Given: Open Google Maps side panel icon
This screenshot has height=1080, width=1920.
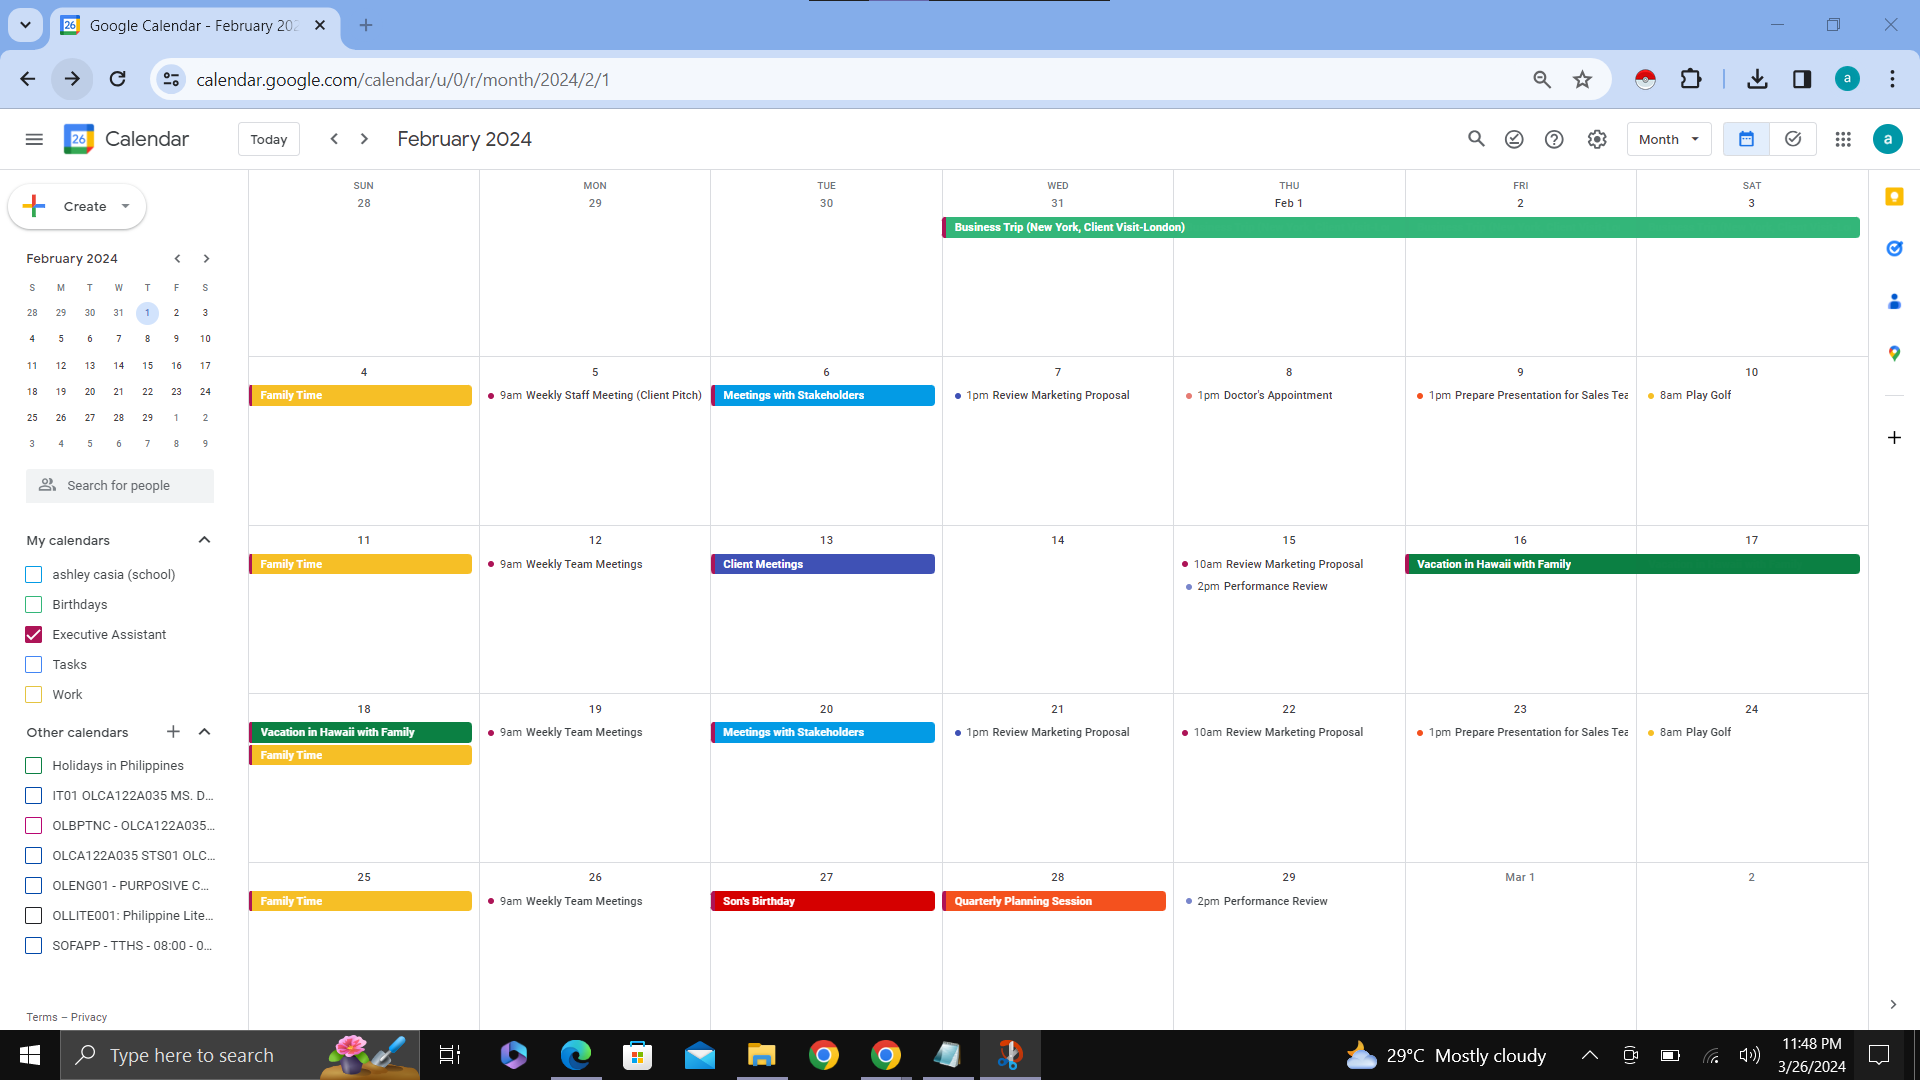Looking at the screenshot, I should pos(1894,353).
